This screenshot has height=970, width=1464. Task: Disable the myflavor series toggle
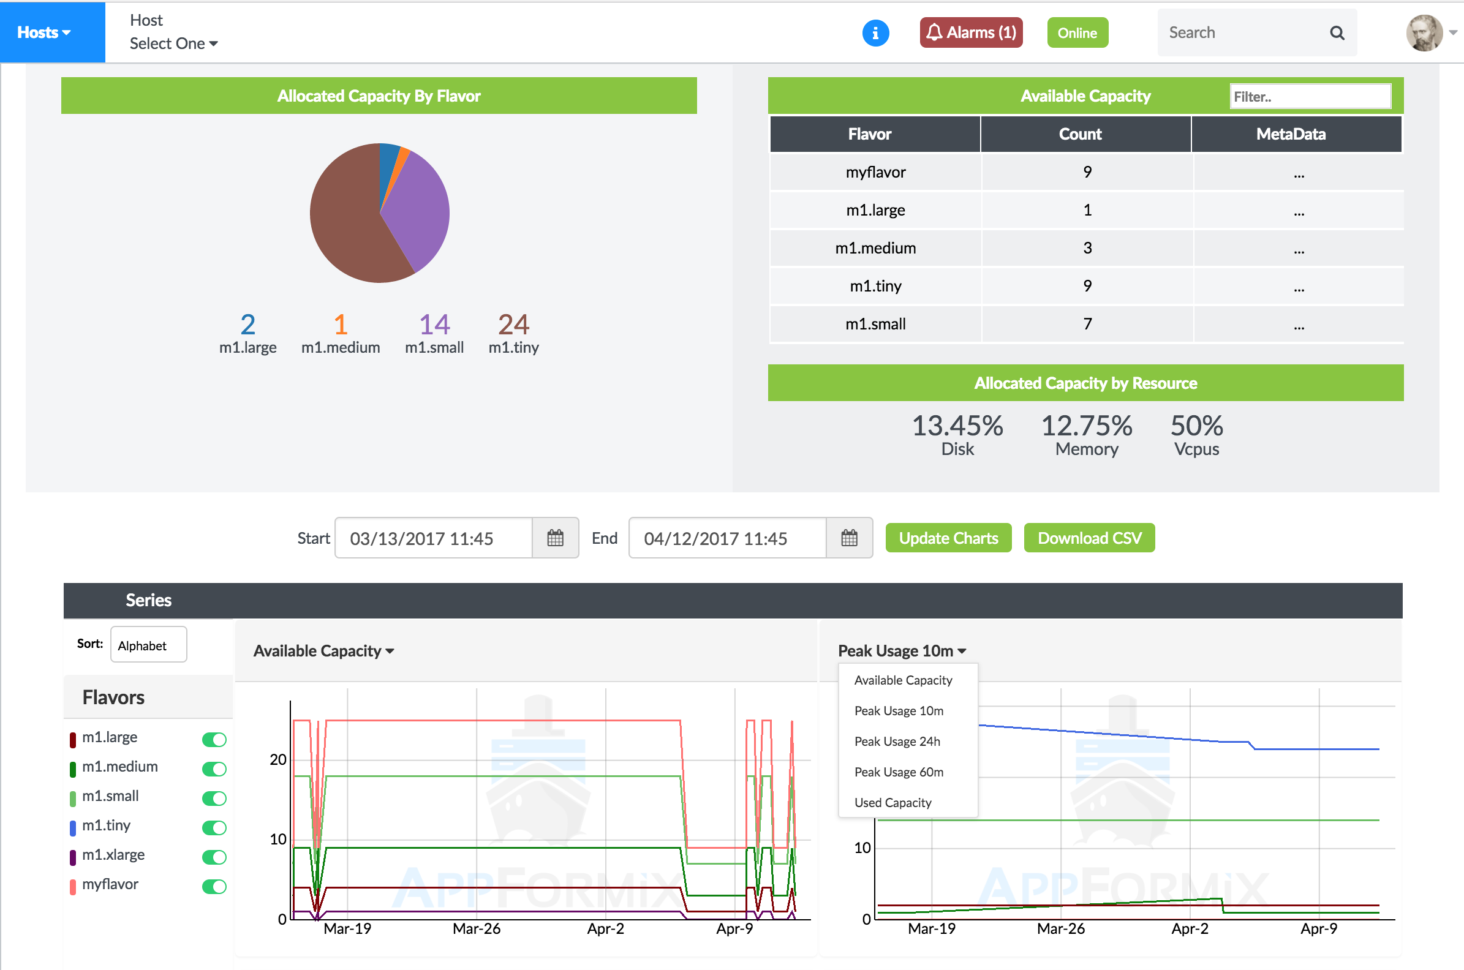tap(214, 886)
